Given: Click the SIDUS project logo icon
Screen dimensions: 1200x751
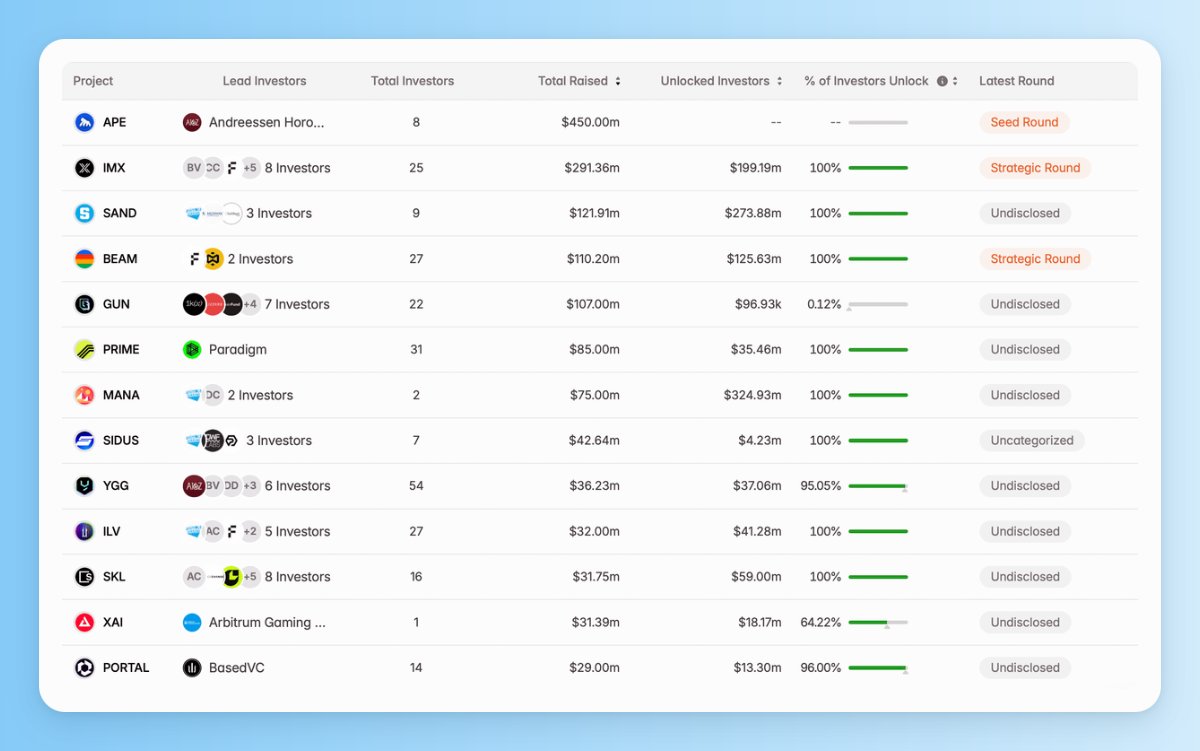Looking at the screenshot, I should pyautogui.click(x=84, y=440).
